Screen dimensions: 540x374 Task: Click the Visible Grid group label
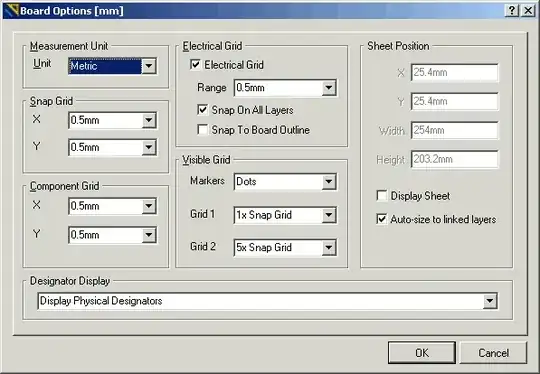[x=206, y=160]
